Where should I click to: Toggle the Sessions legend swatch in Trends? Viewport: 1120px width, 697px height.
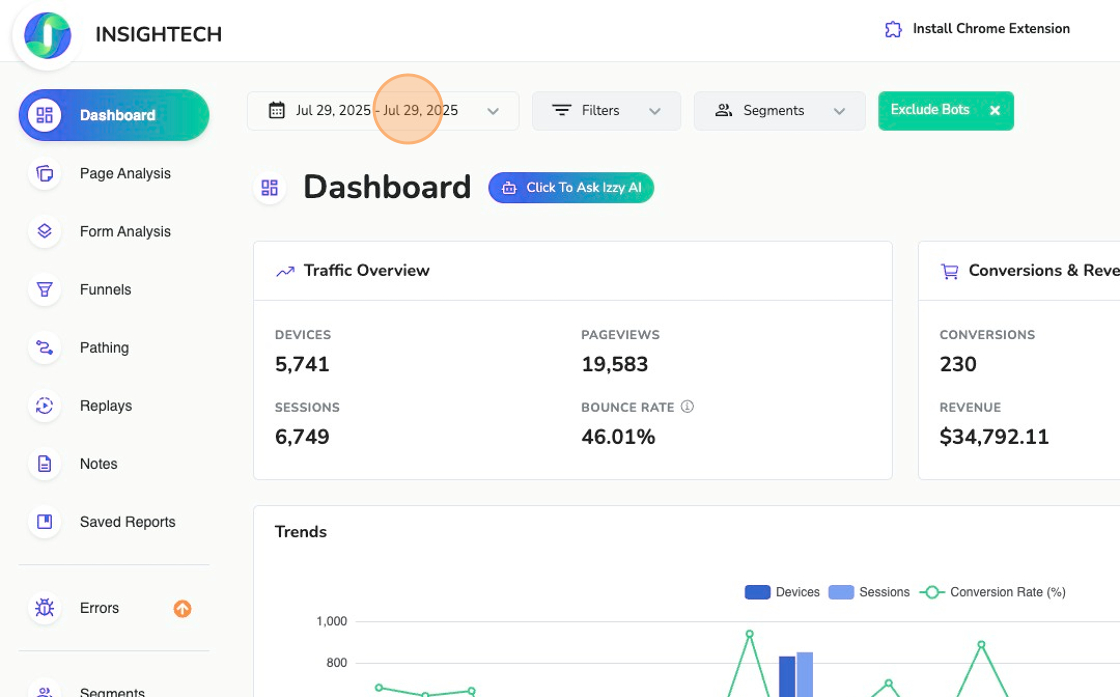841,592
